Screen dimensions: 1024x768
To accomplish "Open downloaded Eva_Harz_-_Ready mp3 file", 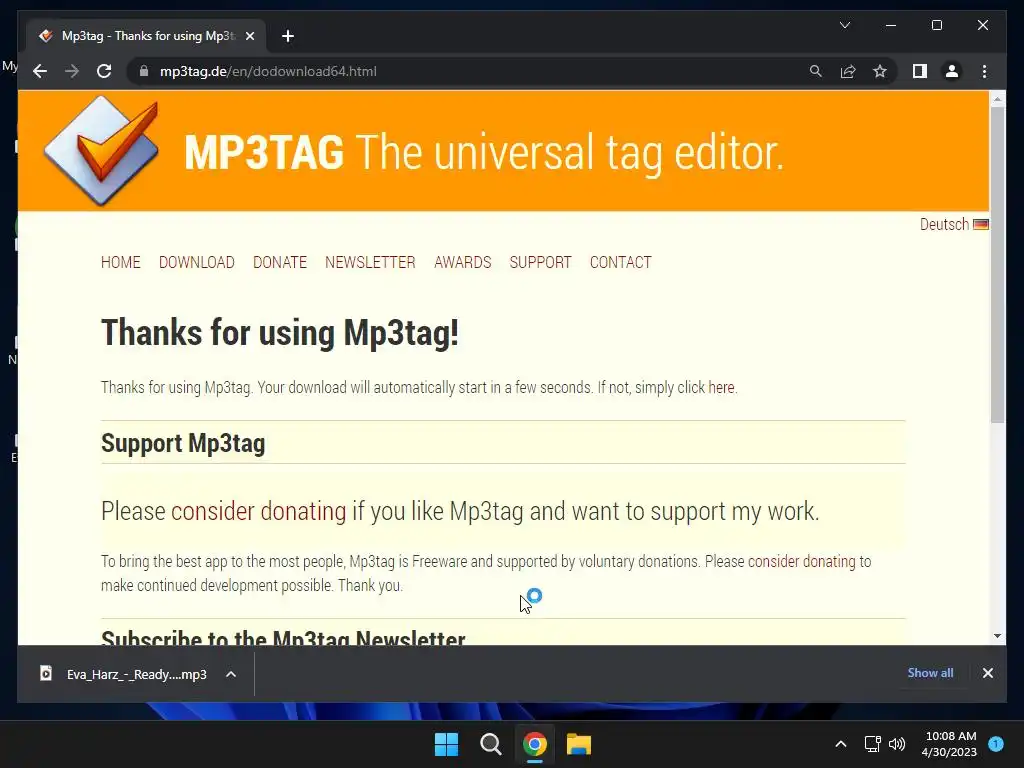I will click(136, 675).
